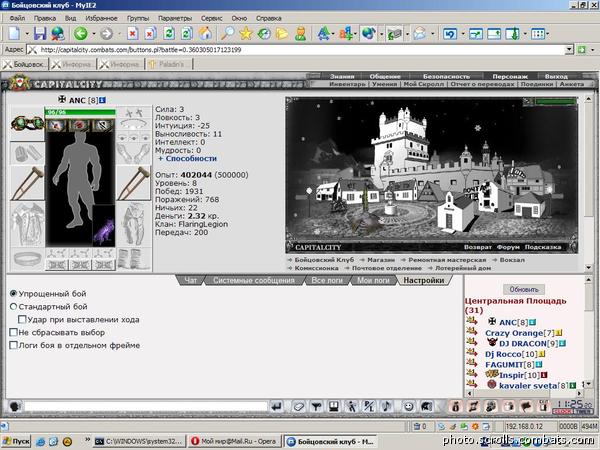Image resolution: width=600 pixels, height=450 pixels.
Task: Click the yellow folder toolbar icon
Action: click(282, 34)
